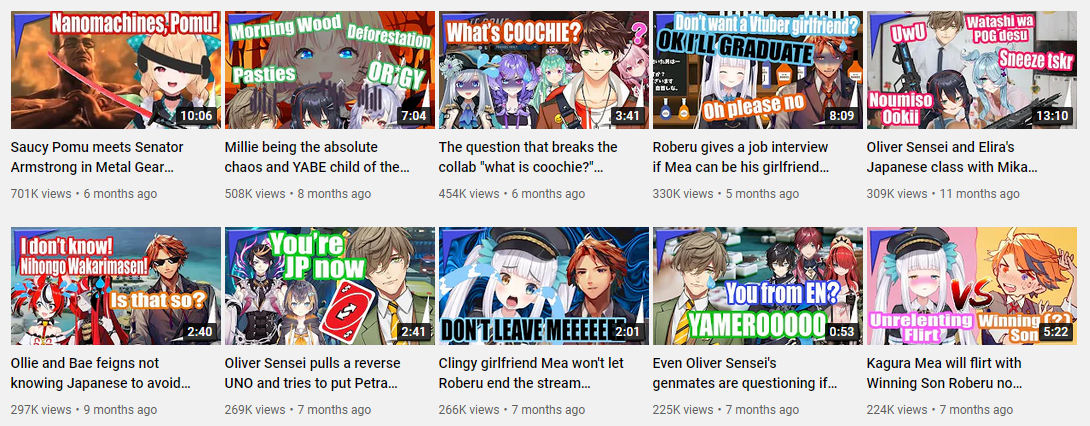1090x426 pixels.
Task: Open the You're JP now thumbnail
Action: click(x=330, y=286)
